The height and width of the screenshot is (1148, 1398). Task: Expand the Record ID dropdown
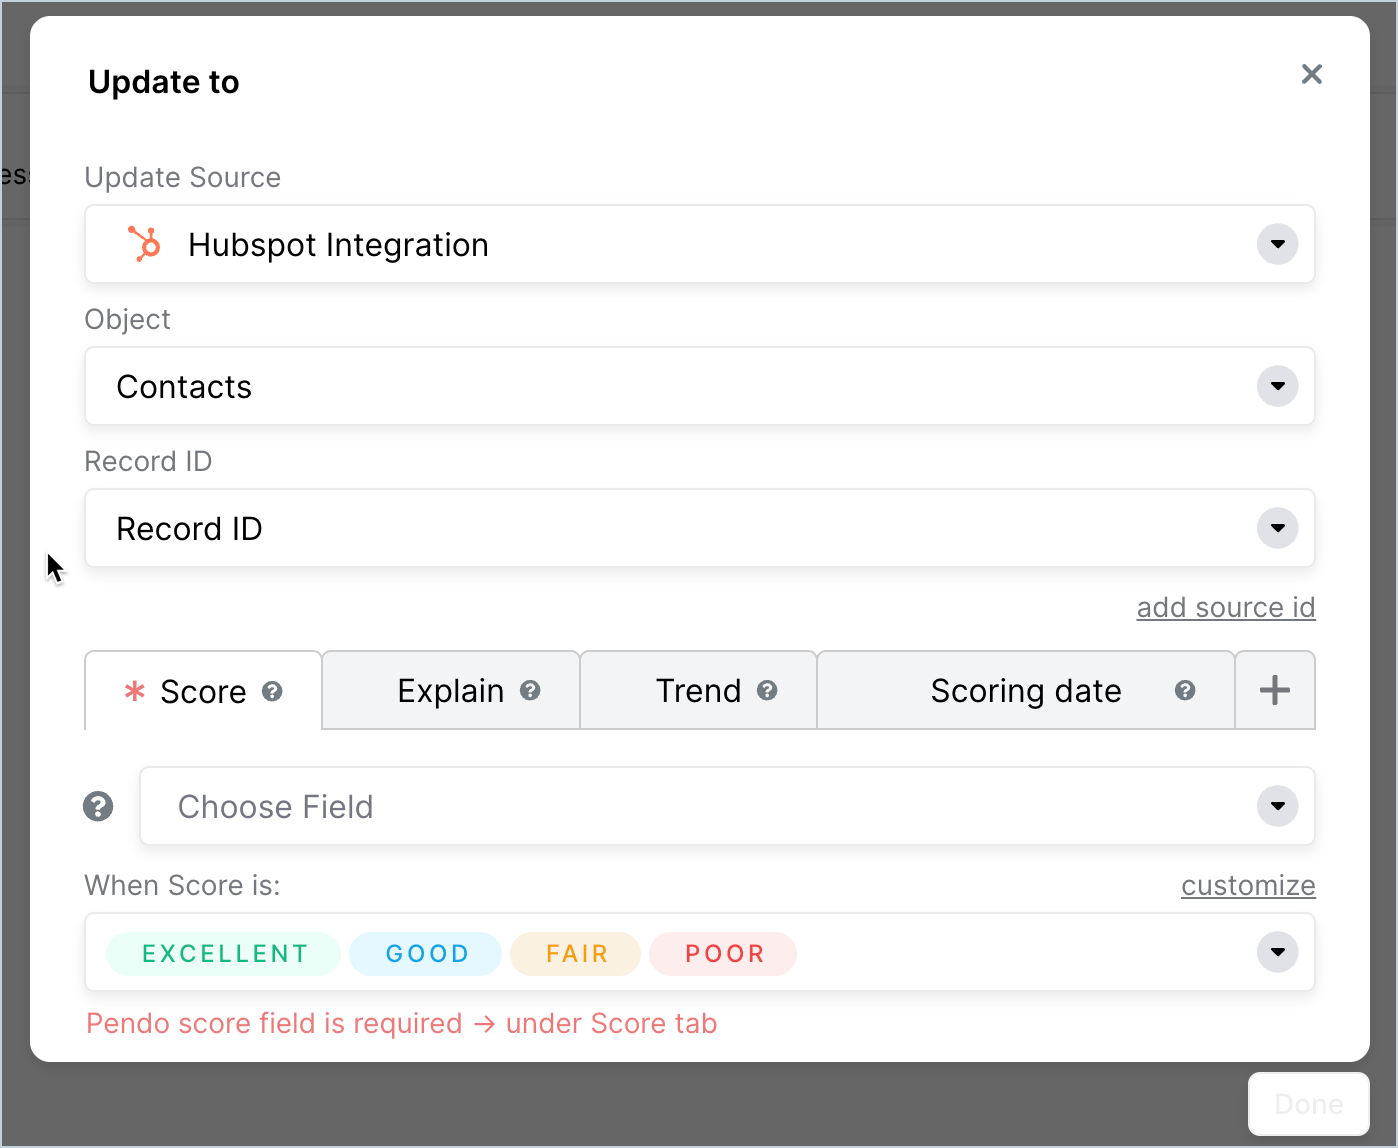point(1277,528)
